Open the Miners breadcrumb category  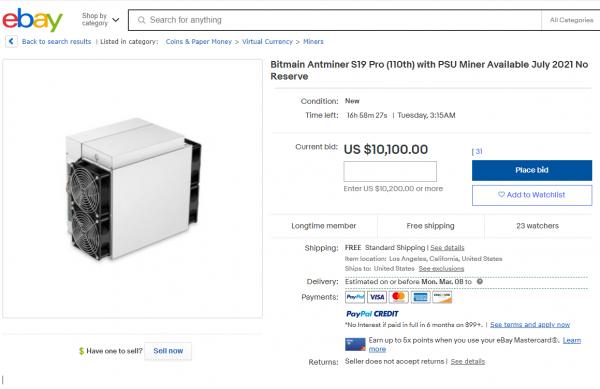tap(313, 42)
